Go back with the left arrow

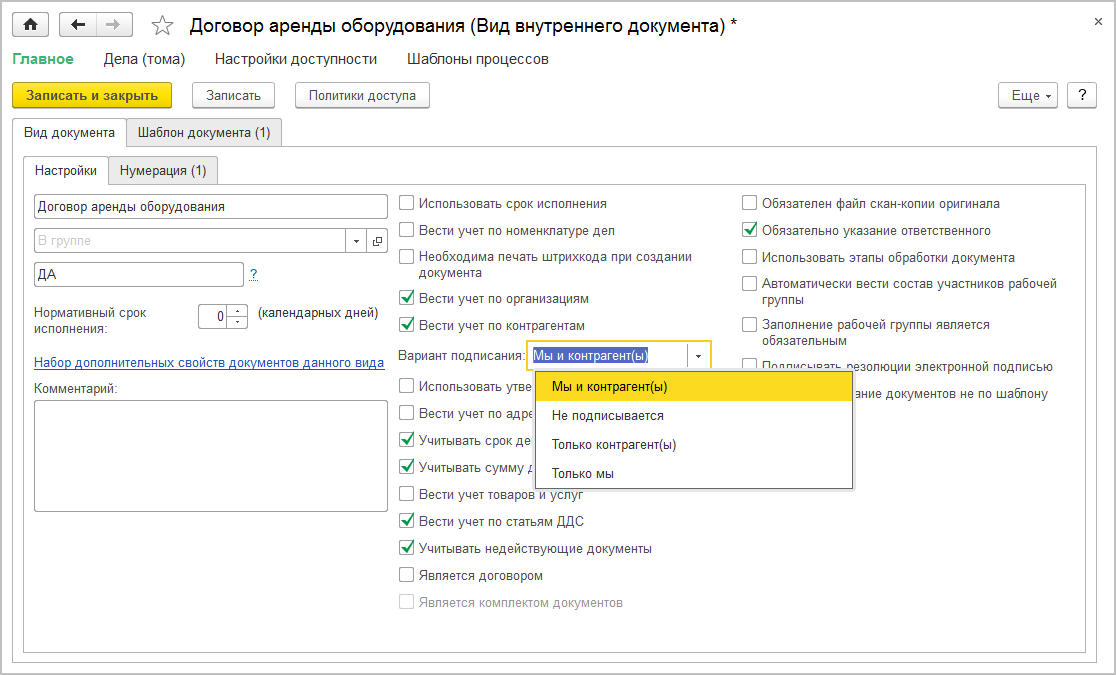tap(78, 25)
